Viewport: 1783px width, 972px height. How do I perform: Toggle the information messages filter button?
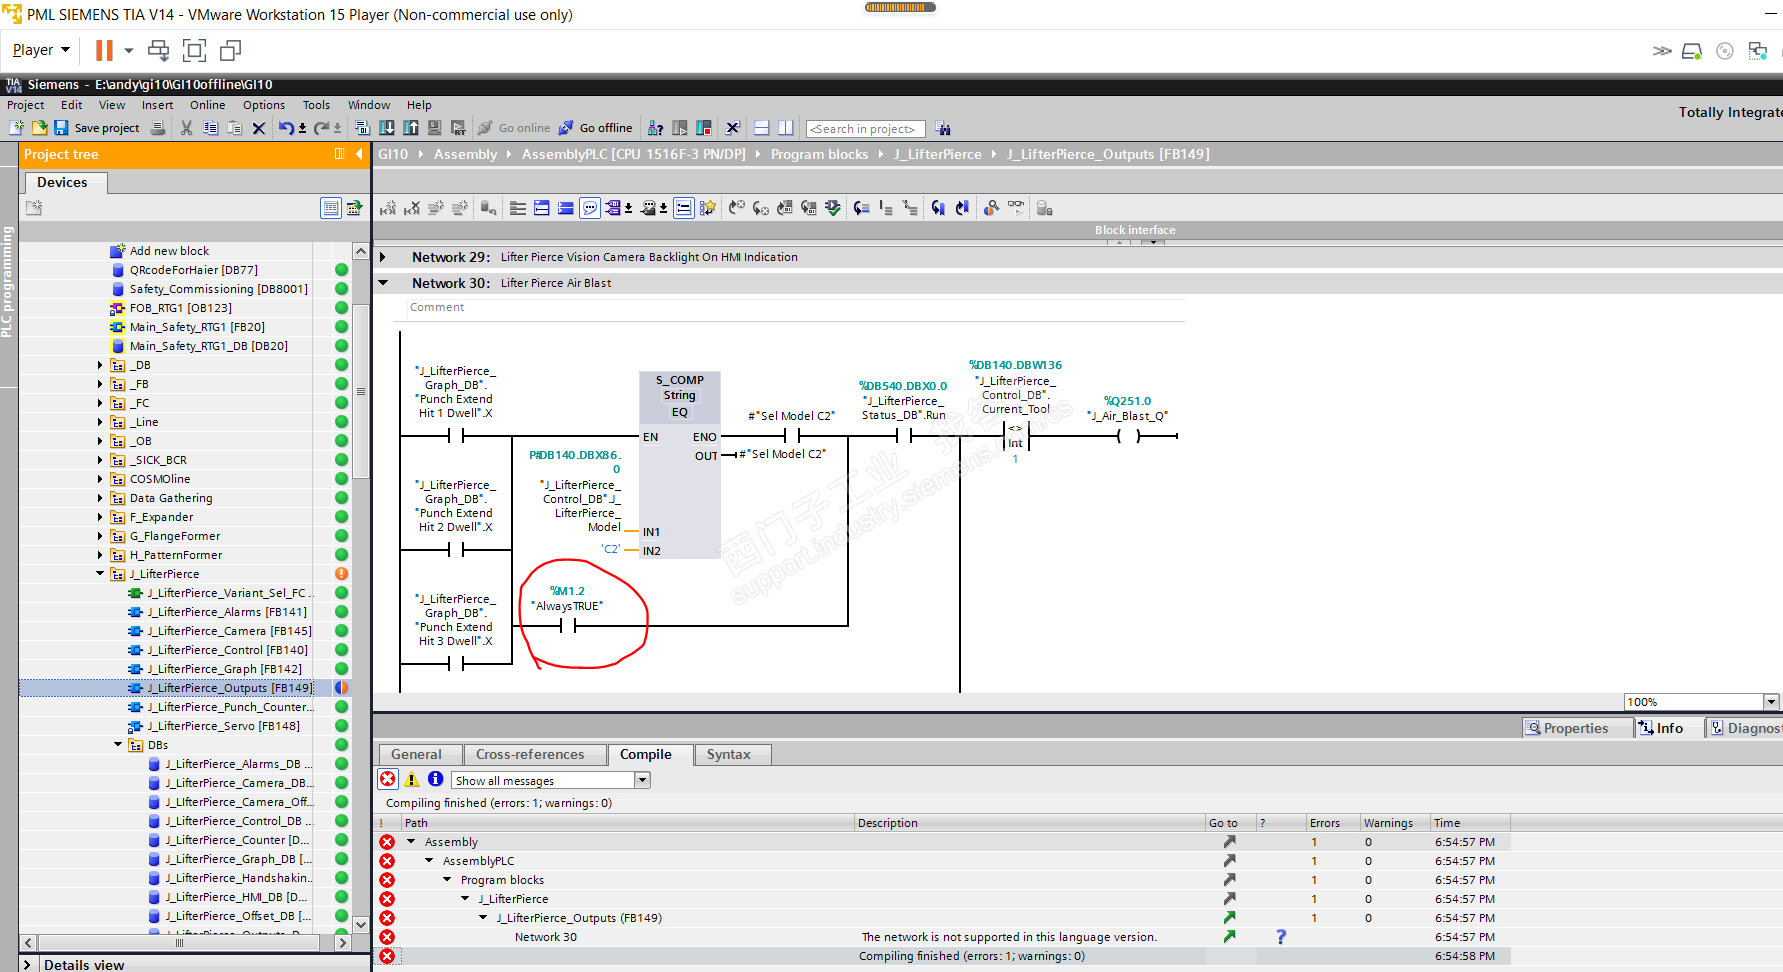[435, 780]
